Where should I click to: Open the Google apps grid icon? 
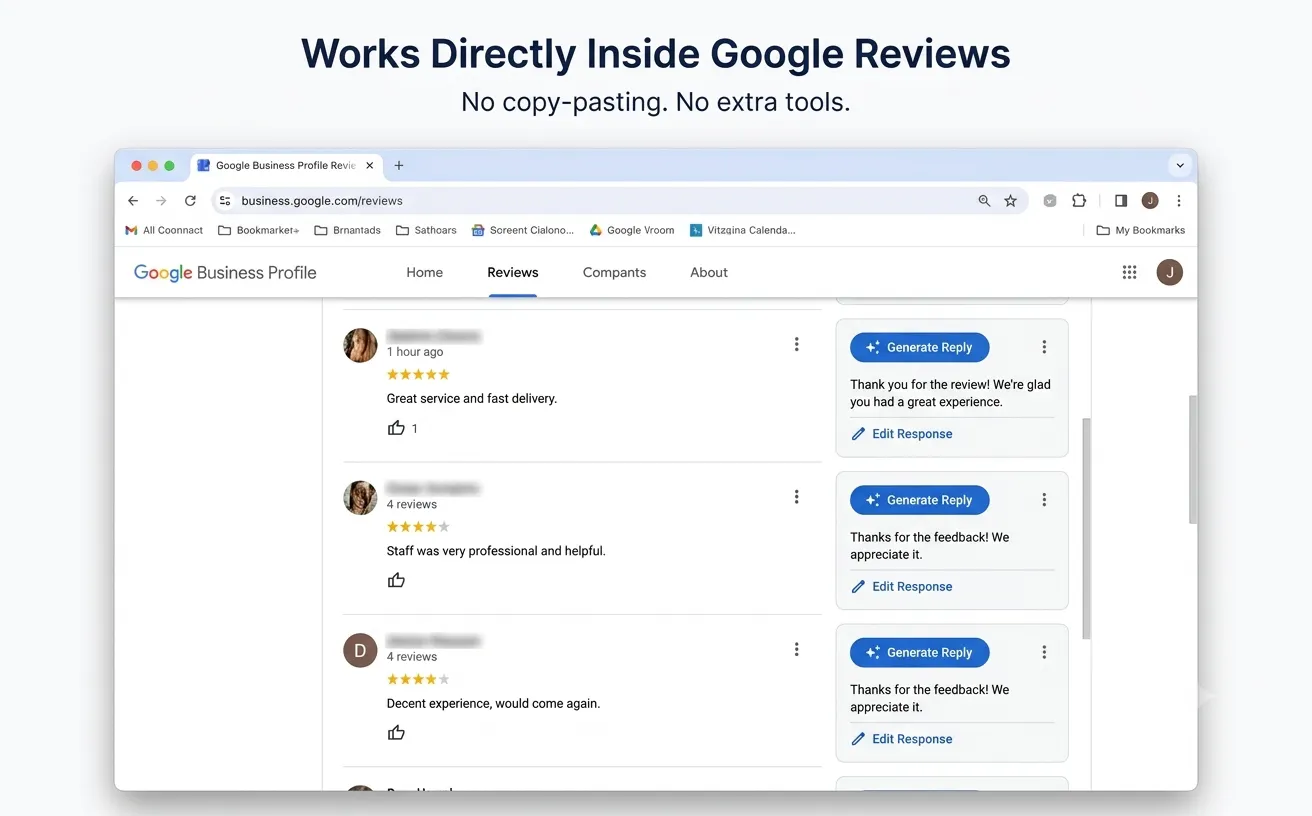pyautogui.click(x=1130, y=272)
